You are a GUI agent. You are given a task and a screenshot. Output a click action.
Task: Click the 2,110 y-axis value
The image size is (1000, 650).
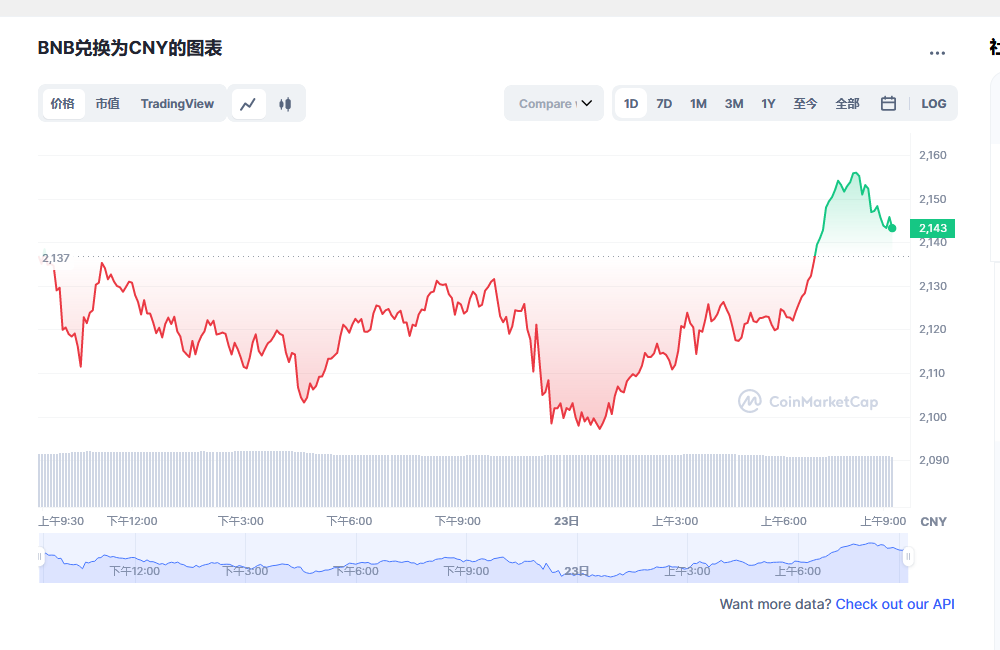click(932, 373)
